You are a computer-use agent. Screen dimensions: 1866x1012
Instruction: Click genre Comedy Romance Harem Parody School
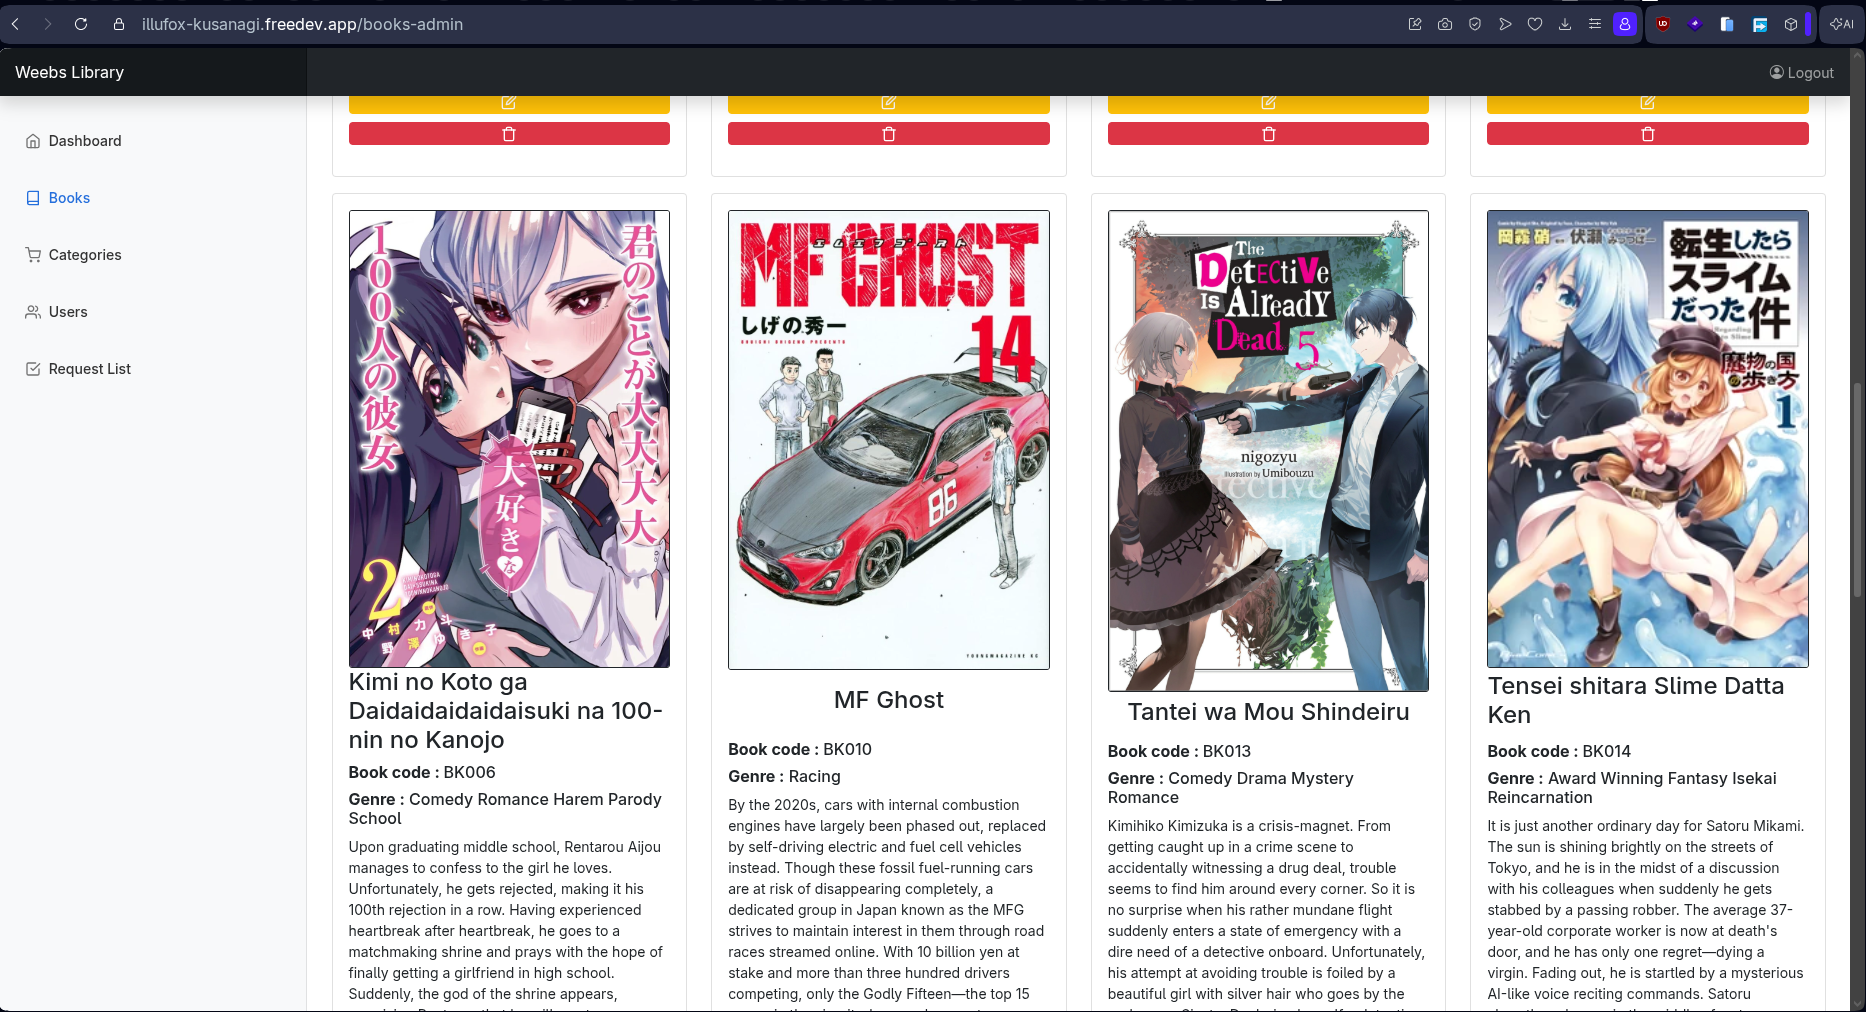505,809
